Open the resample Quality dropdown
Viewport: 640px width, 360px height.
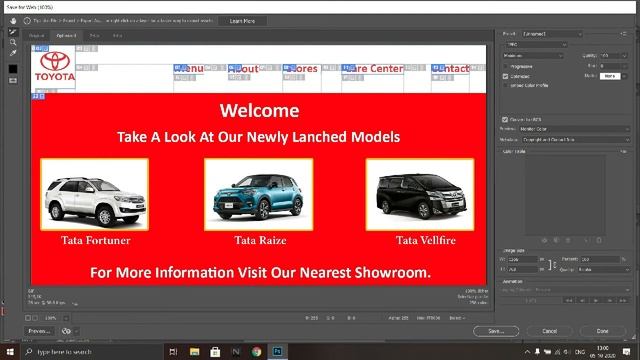coord(604,270)
